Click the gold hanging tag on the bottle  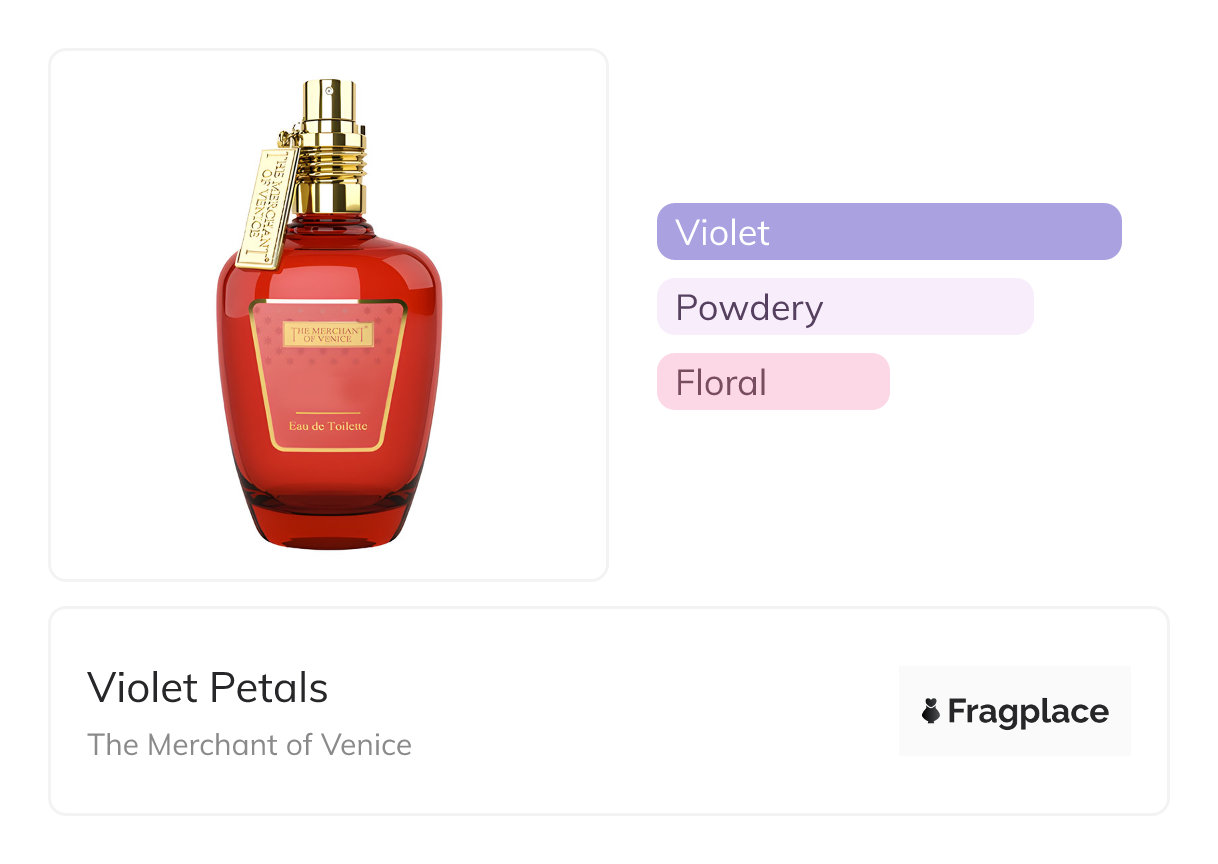[267, 208]
